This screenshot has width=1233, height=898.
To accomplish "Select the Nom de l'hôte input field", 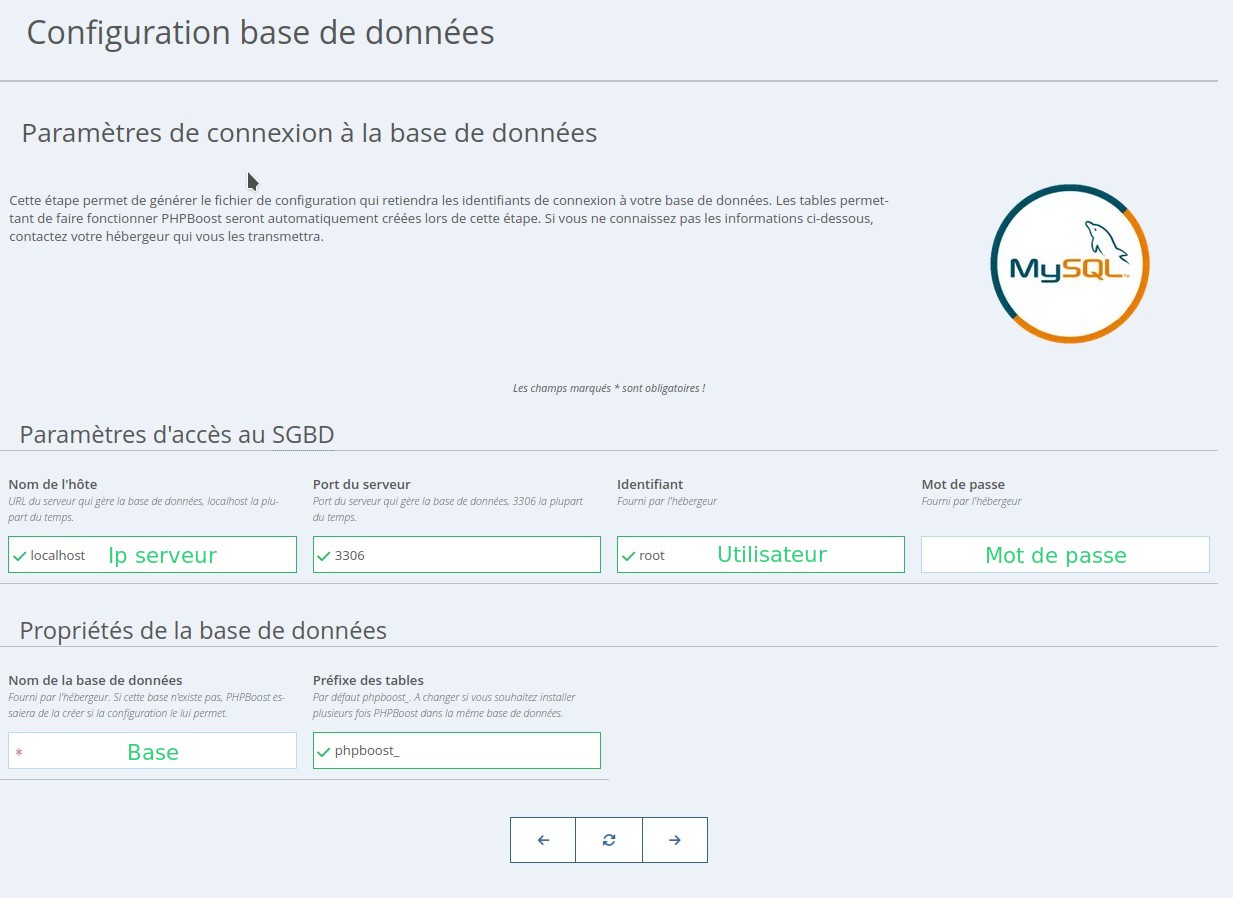I will (x=150, y=554).
